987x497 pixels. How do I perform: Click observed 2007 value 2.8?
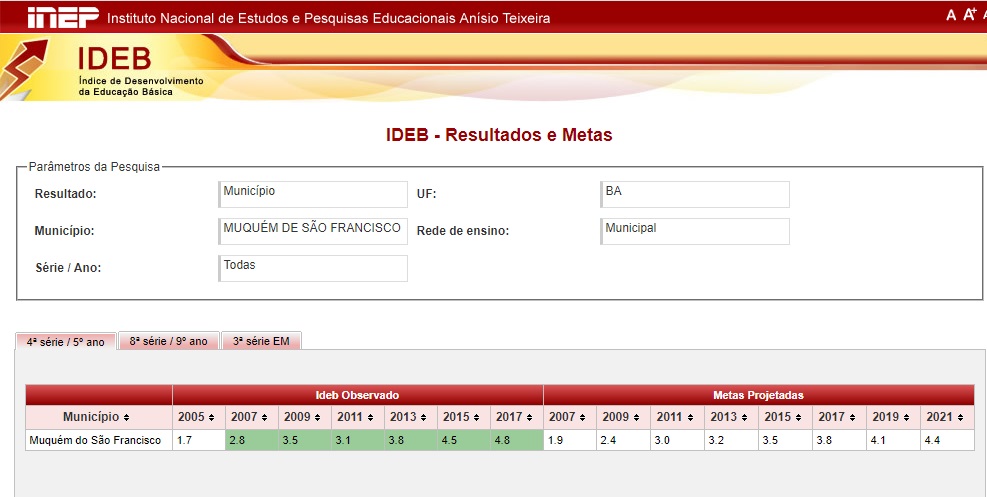pos(237,440)
